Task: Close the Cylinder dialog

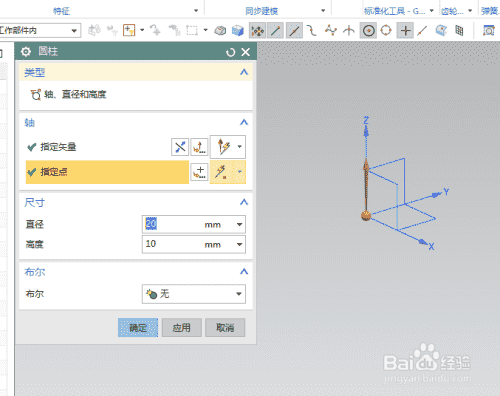Action: coord(246,52)
